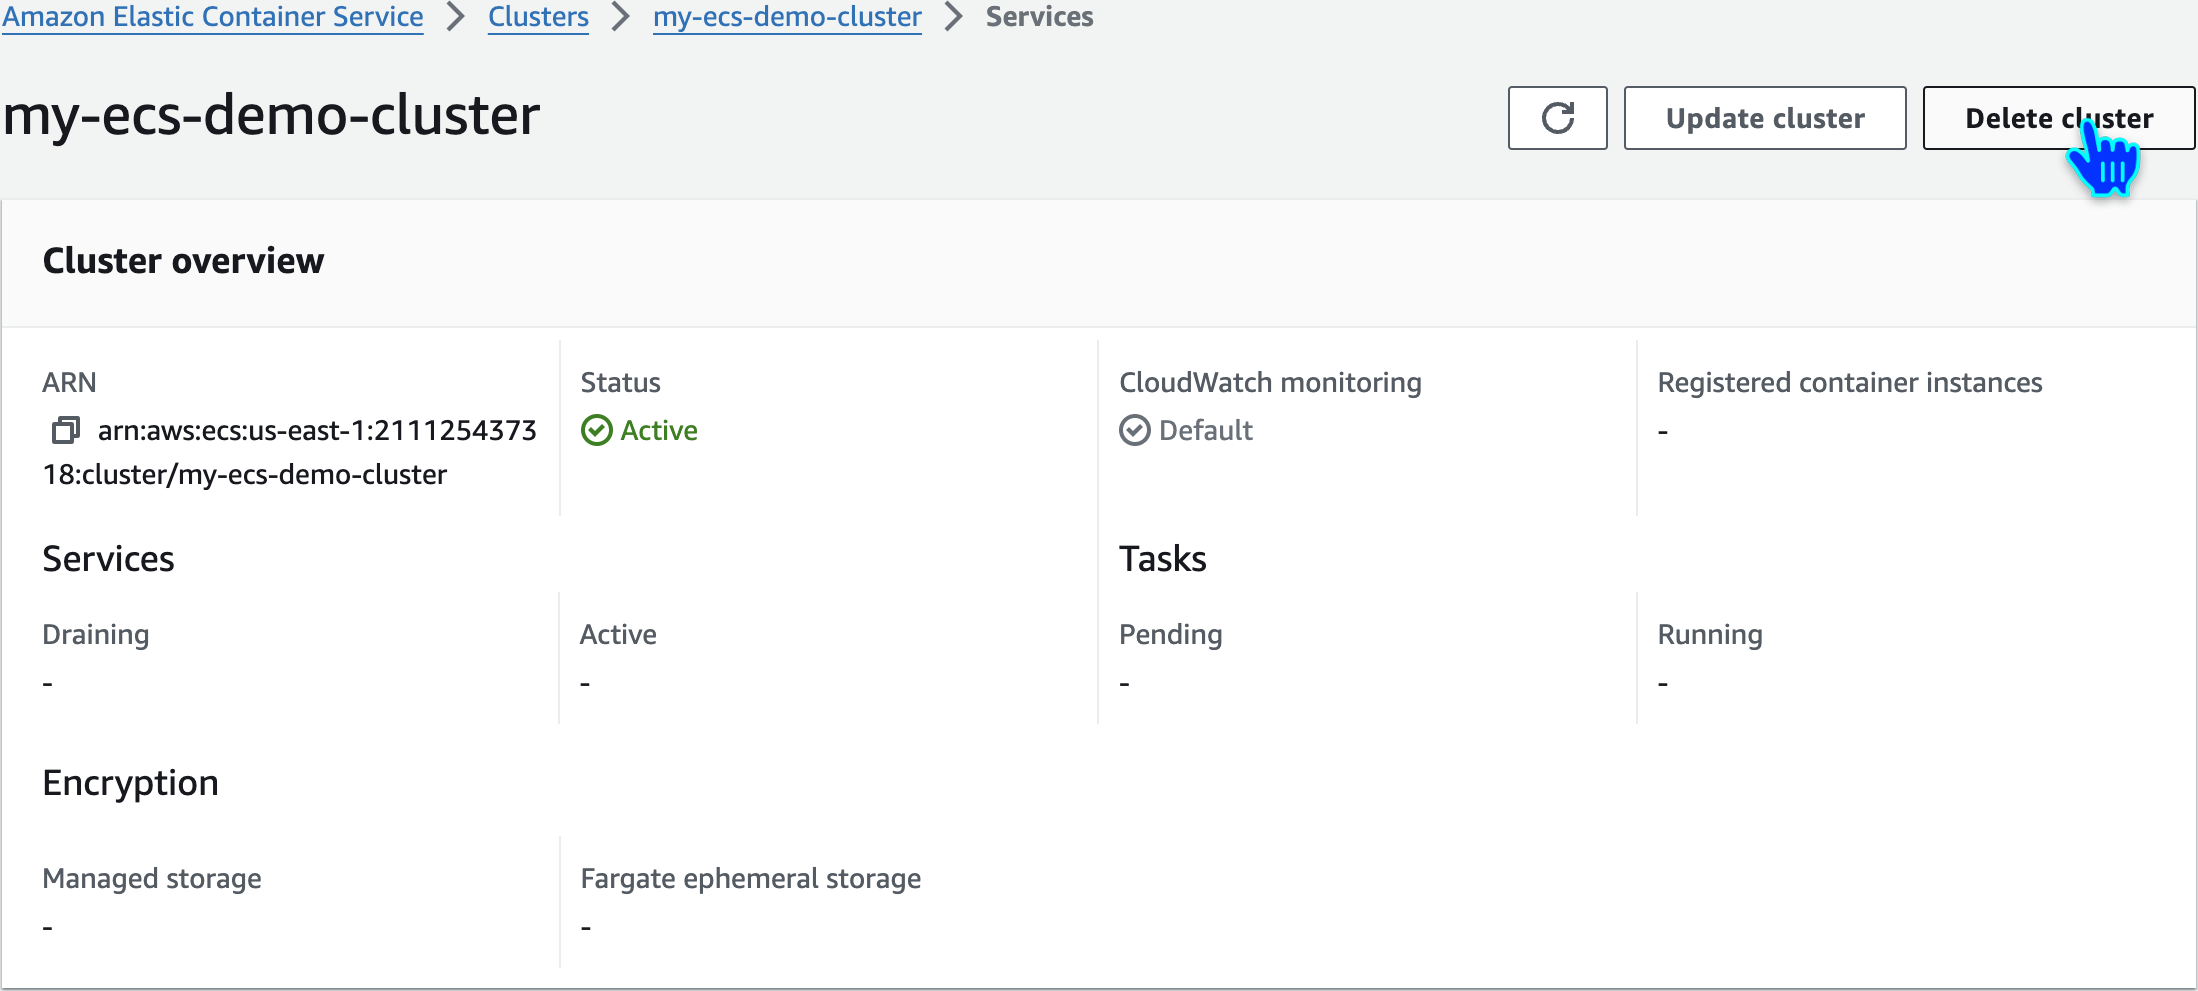
Task: Click the Registered container instances label
Action: 1849,382
